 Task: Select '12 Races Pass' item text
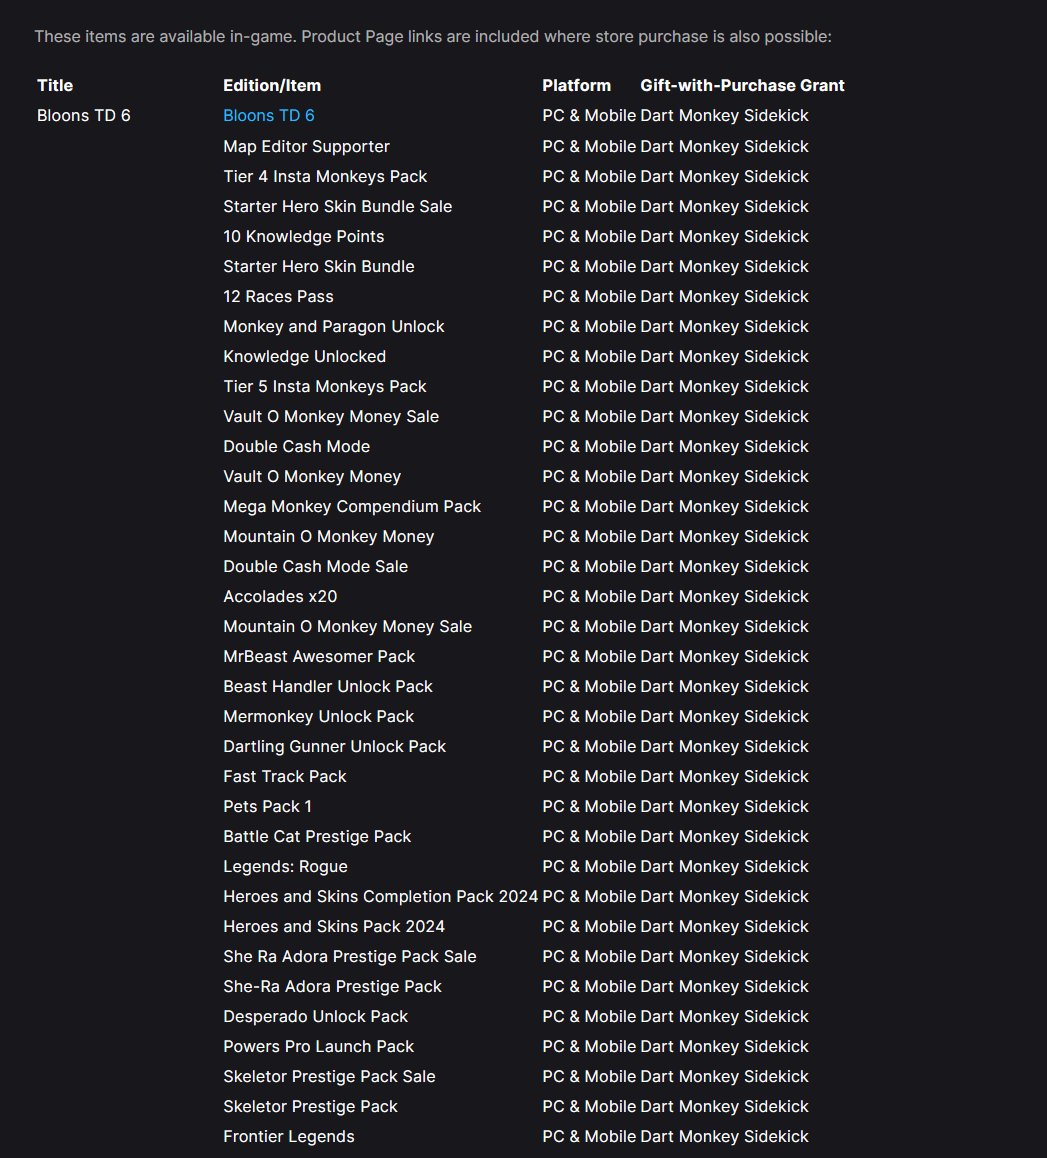(278, 297)
